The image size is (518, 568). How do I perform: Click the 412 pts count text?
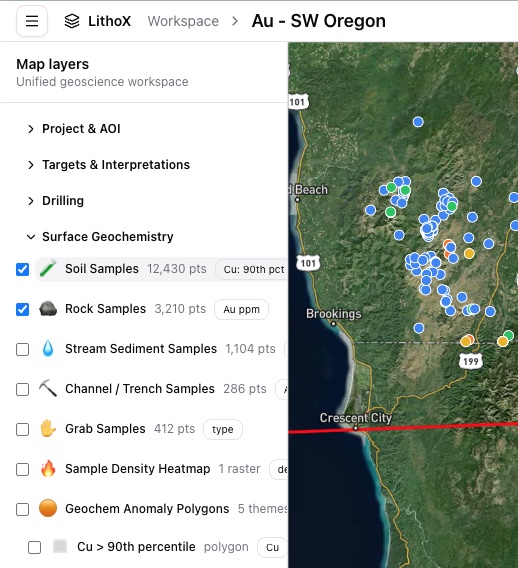(174, 429)
